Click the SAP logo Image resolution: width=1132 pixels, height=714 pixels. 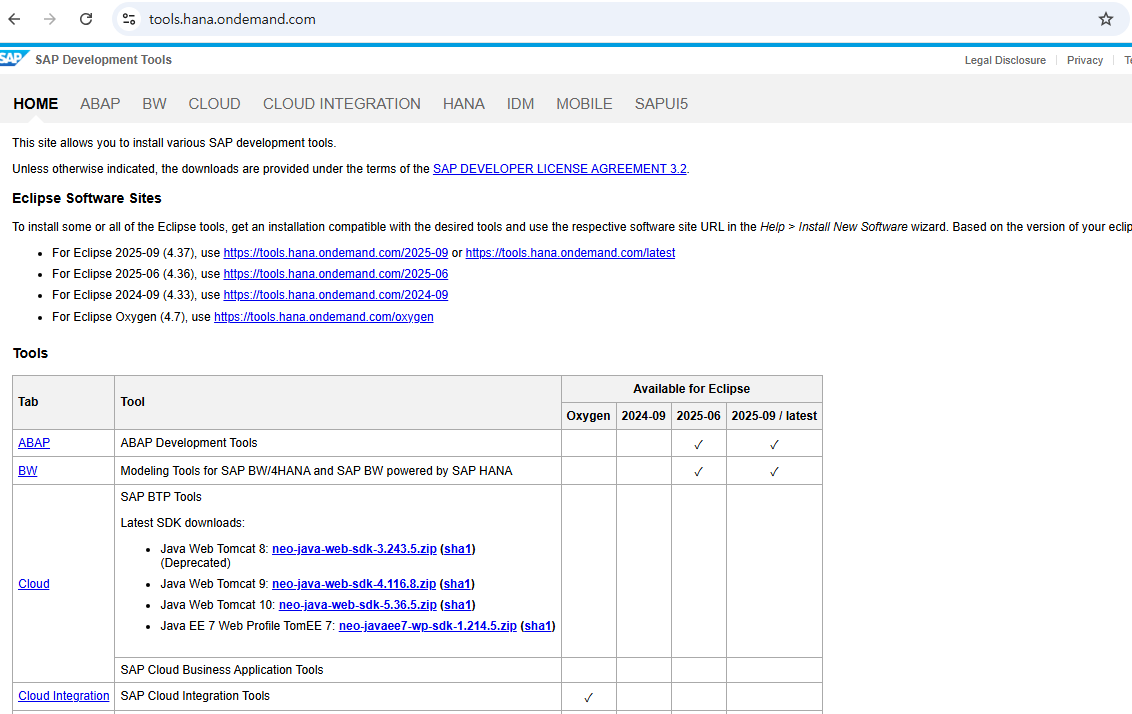pos(14,58)
